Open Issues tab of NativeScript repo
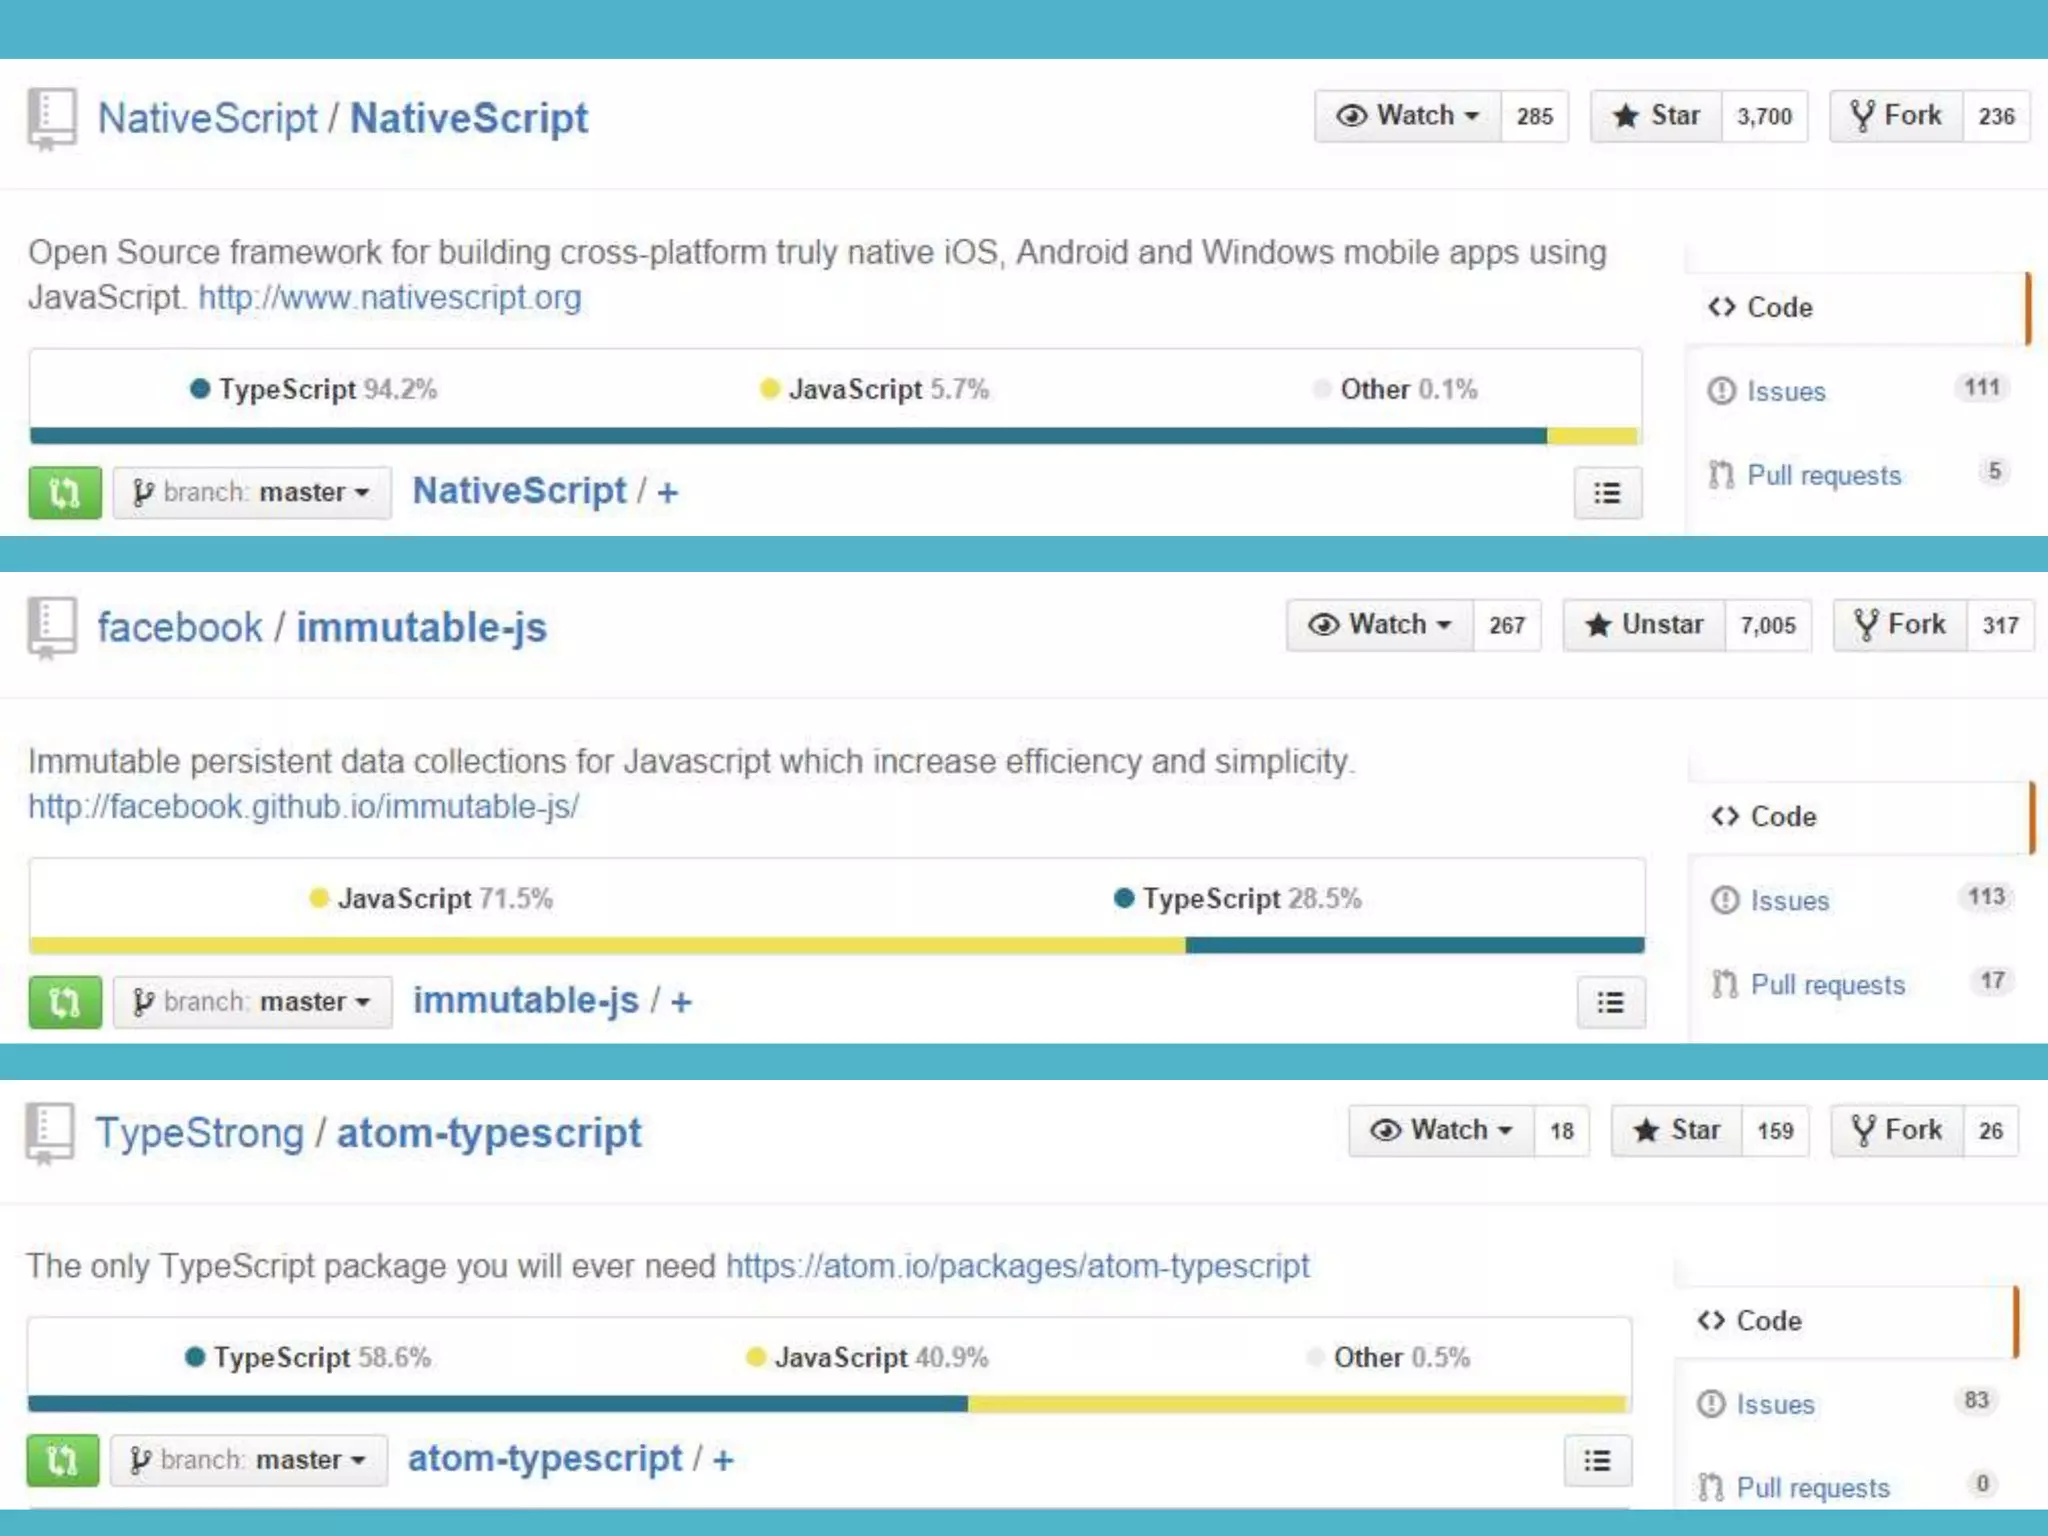This screenshot has height=1536, width=2048. click(x=1785, y=391)
